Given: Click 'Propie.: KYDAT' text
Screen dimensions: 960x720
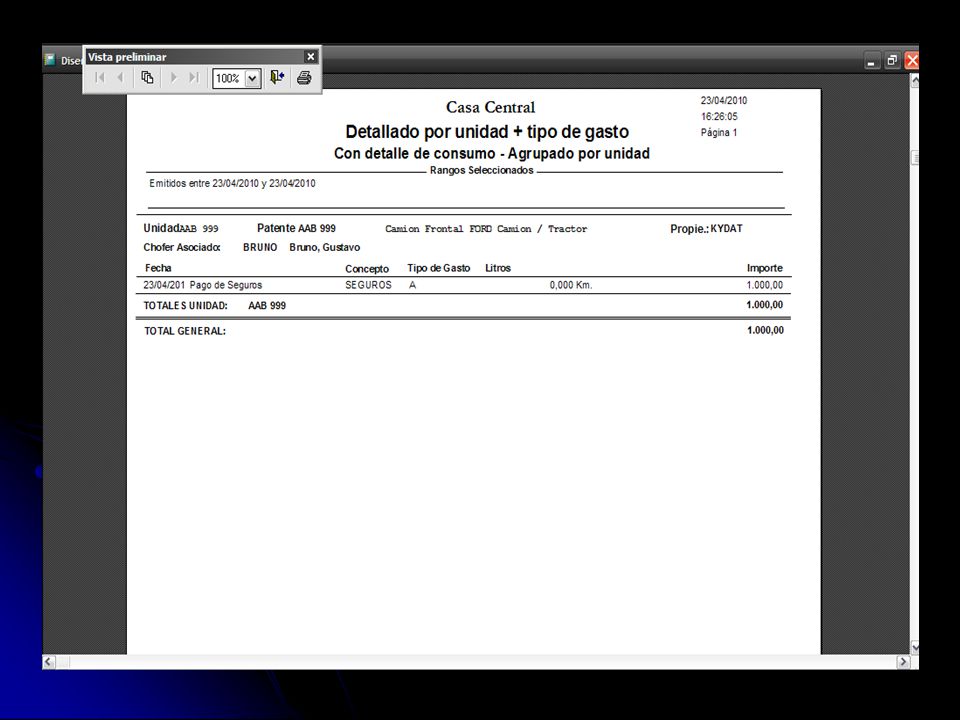Looking at the screenshot, I should [706, 229].
